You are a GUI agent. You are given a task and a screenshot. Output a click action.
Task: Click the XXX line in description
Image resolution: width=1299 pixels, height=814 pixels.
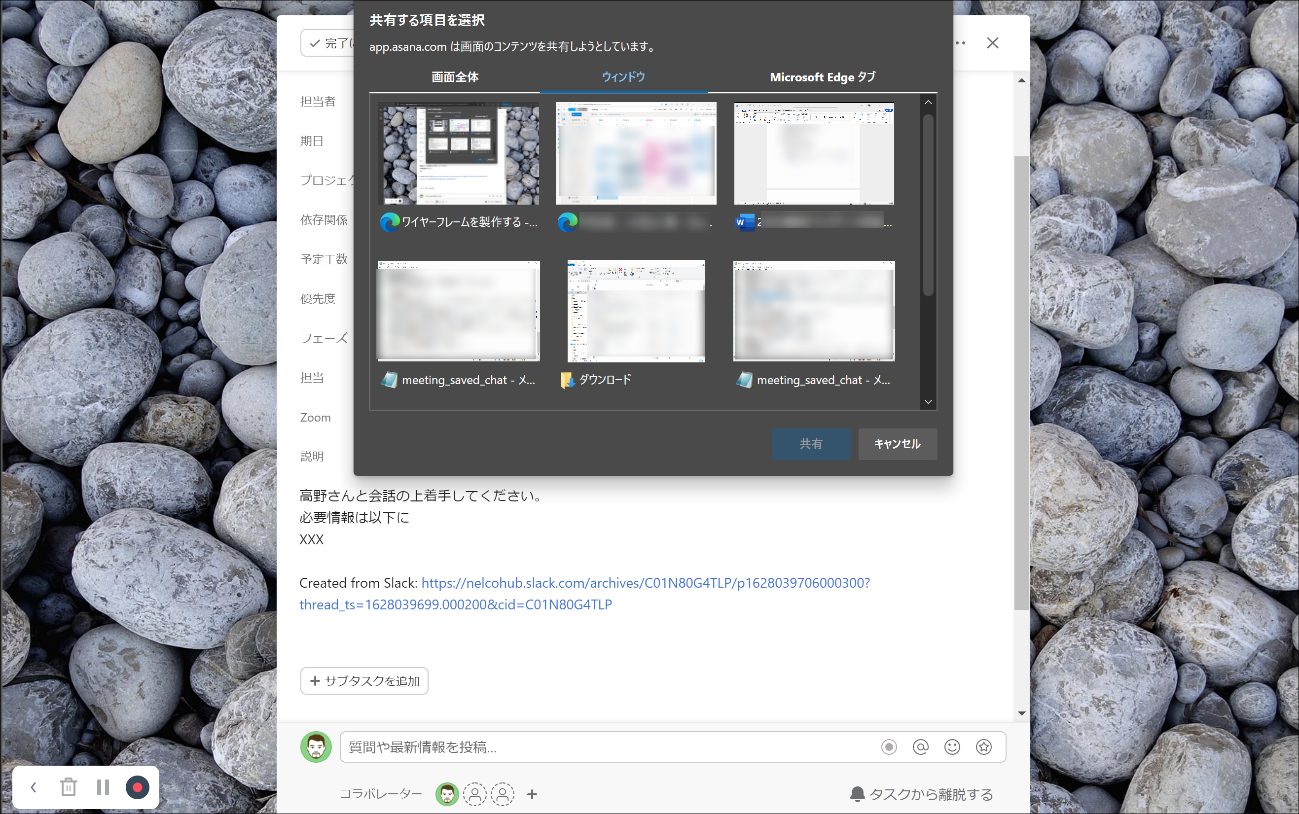coord(312,539)
